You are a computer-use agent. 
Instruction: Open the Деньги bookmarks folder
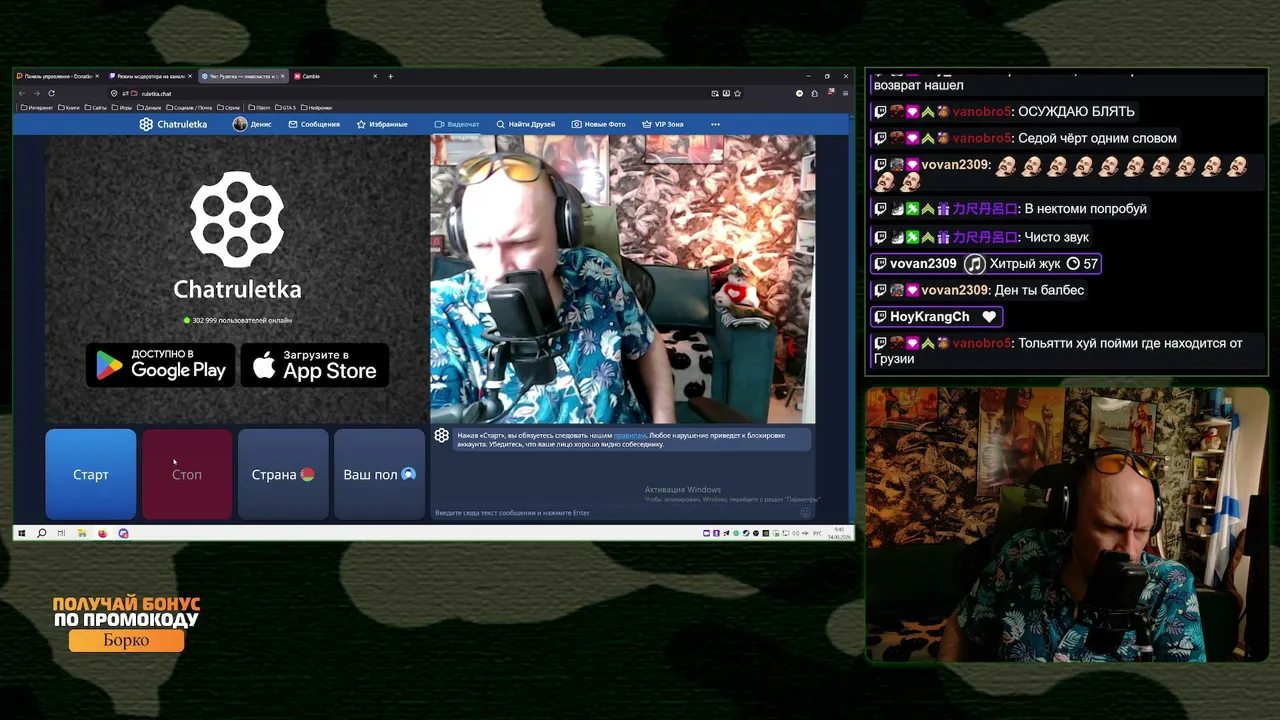pos(149,107)
